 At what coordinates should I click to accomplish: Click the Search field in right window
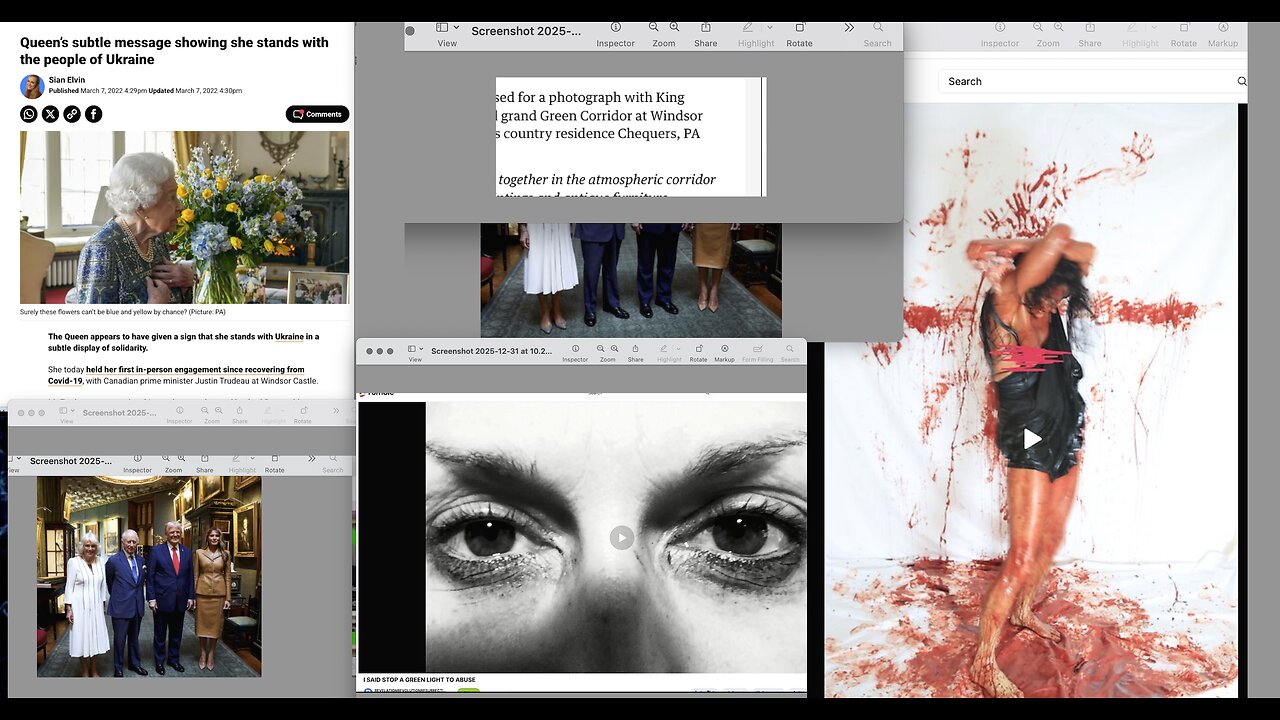coord(1090,81)
